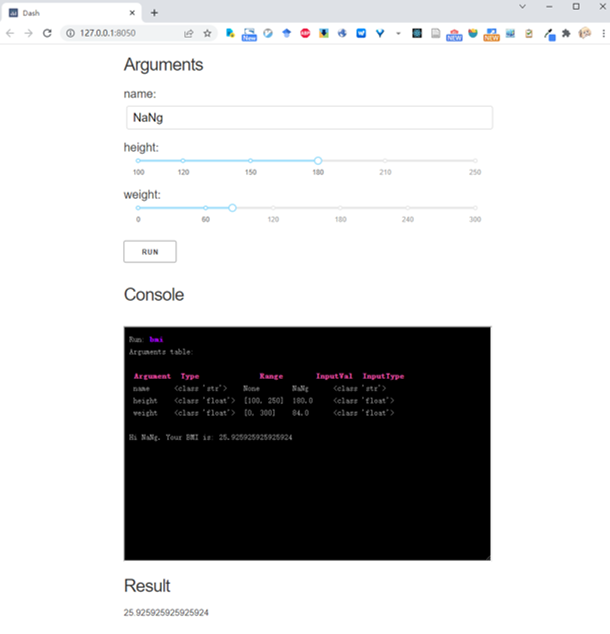
Task: Set height slider to the 150 mark
Action: tap(251, 161)
